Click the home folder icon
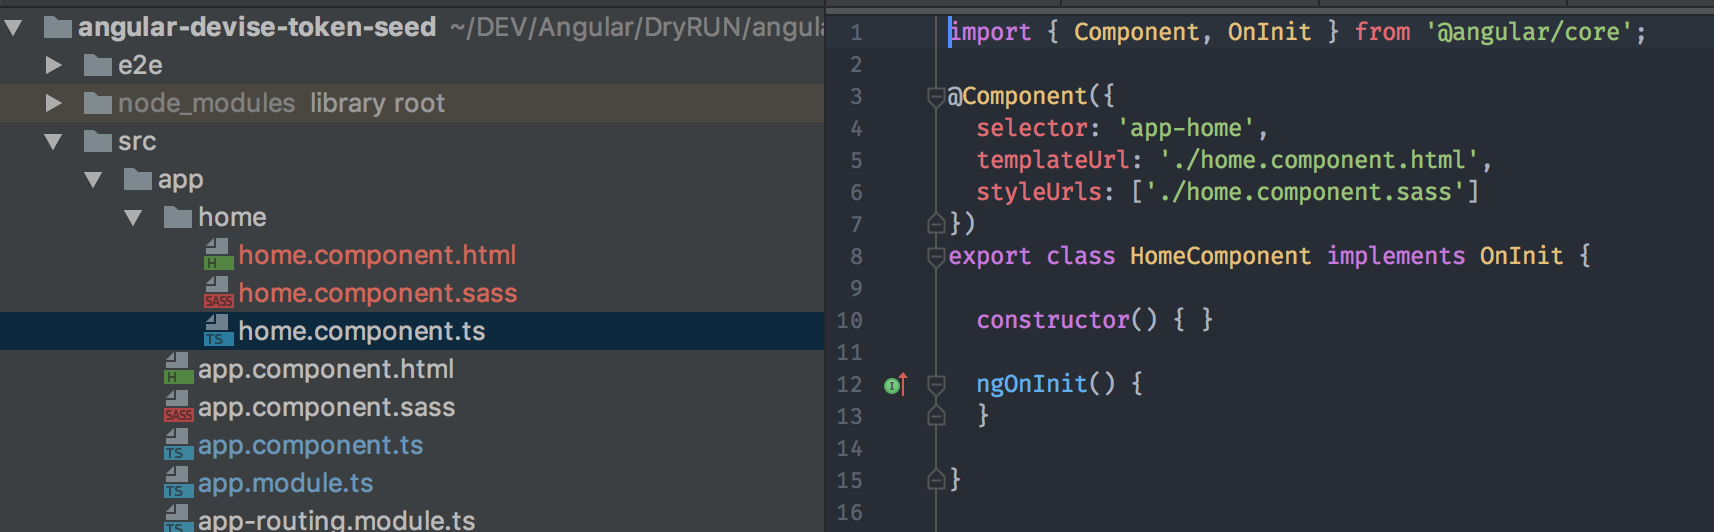The height and width of the screenshot is (532, 1714). pyautogui.click(x=178, y=218)
